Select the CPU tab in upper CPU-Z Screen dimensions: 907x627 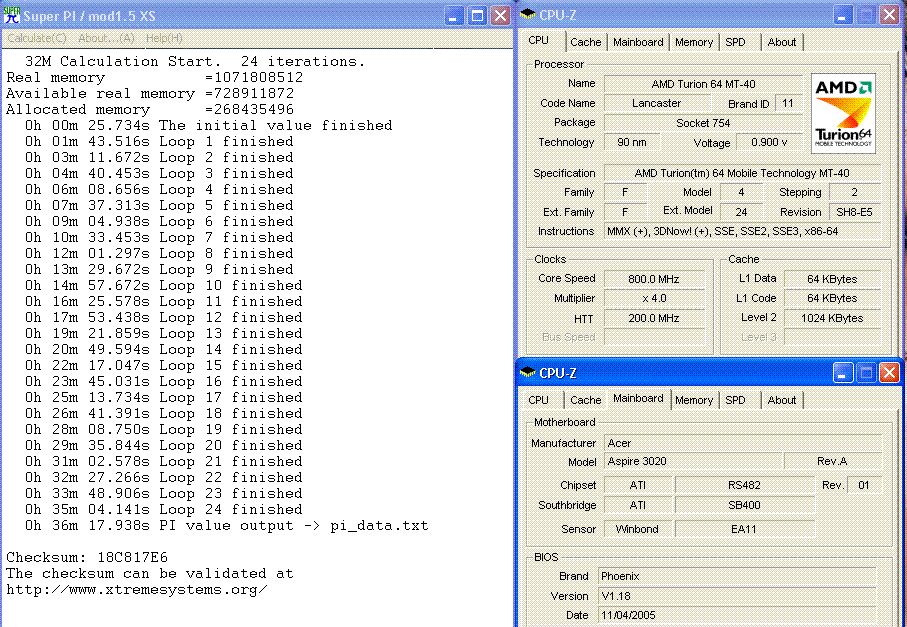[x=539, y=40]
